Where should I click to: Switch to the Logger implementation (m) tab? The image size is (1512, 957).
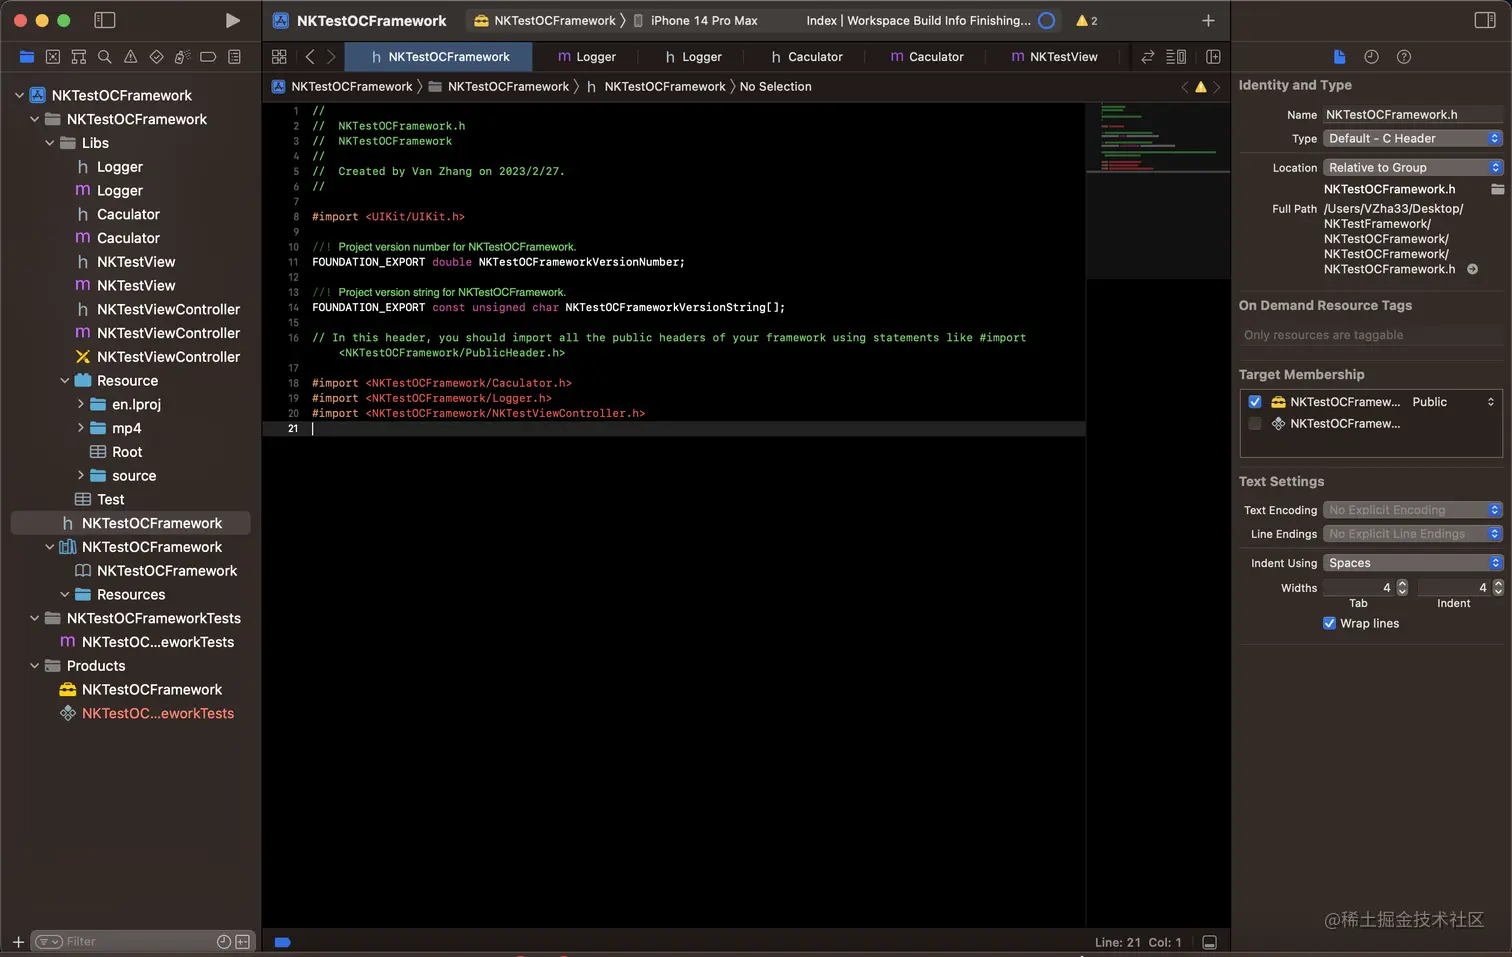point(586,57)
